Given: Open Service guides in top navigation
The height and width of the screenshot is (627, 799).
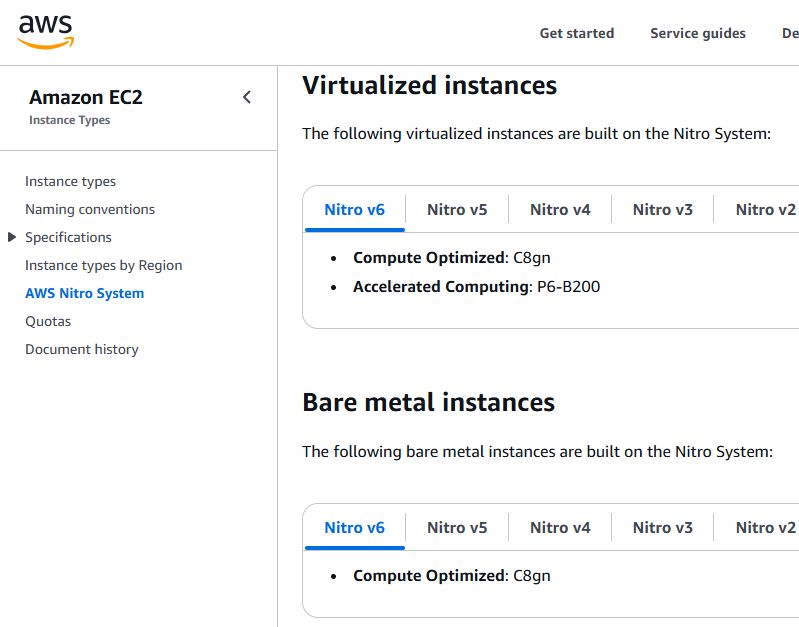Looking at the screenshot, I should [698, 33].
